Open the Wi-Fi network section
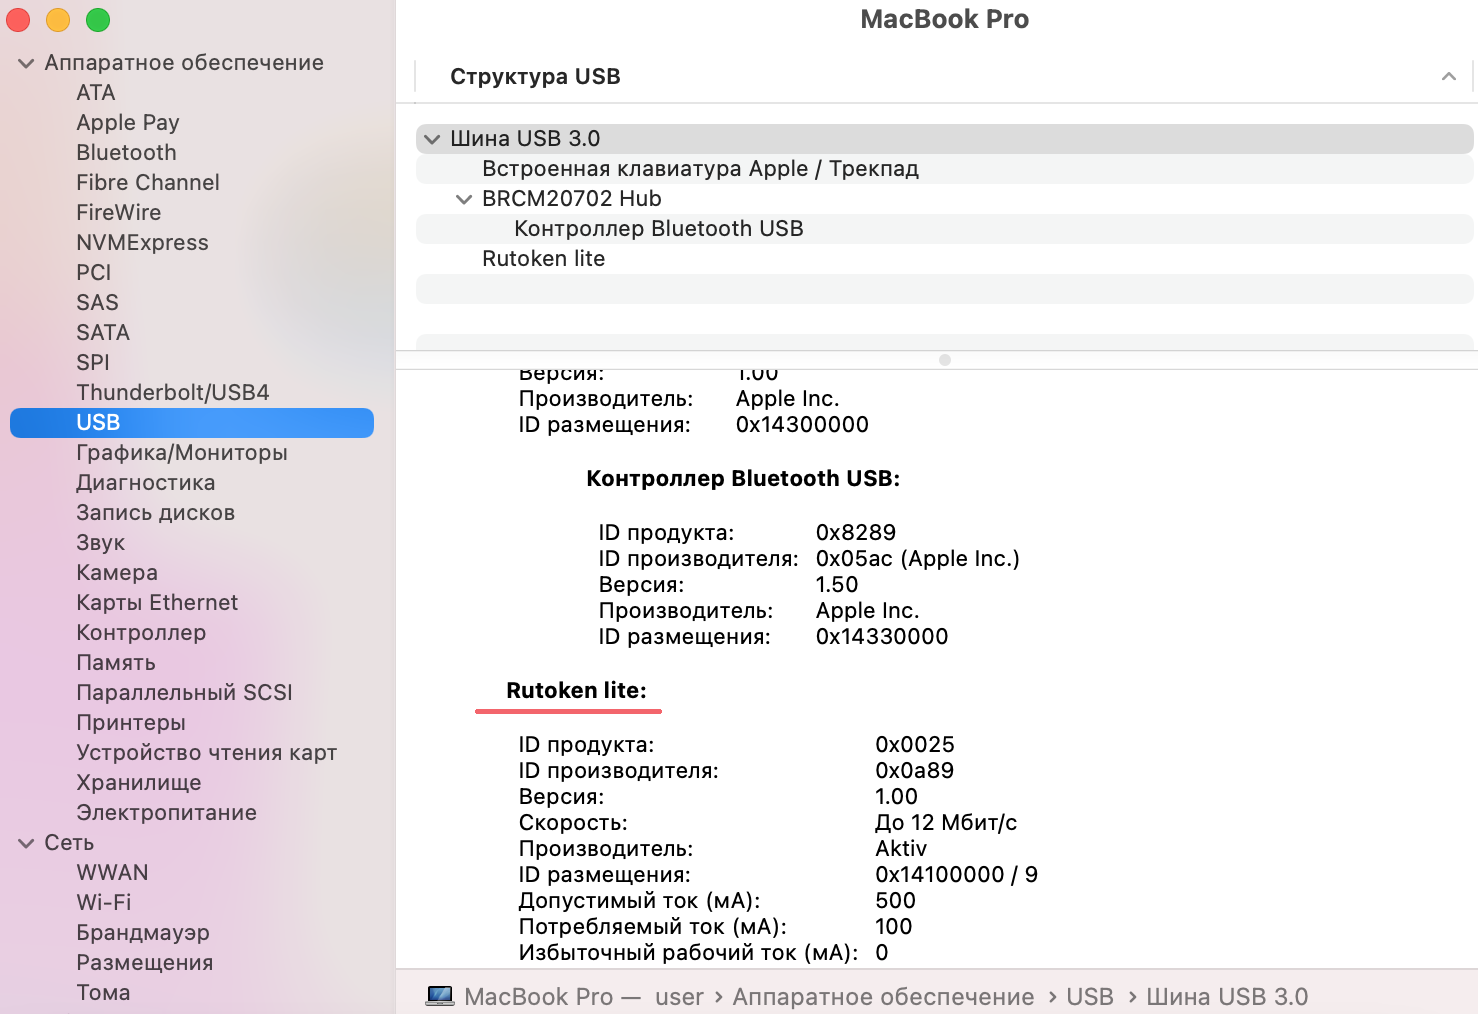The image size is (1478, 1014). [104, 903]
